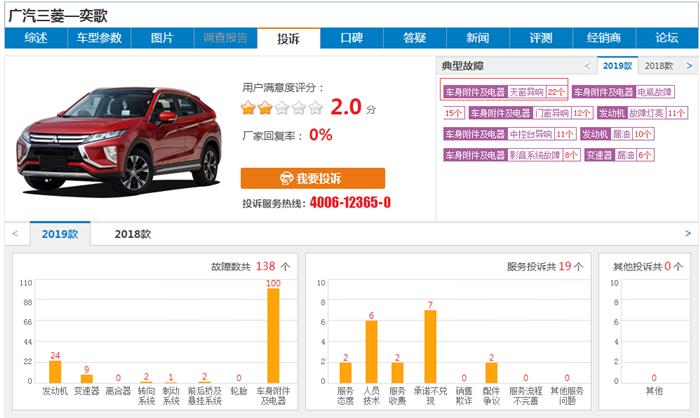This screenshot has height=418, width=700.
Task: Click the 其他 axis label in last chart
Action: pos(654,391)
